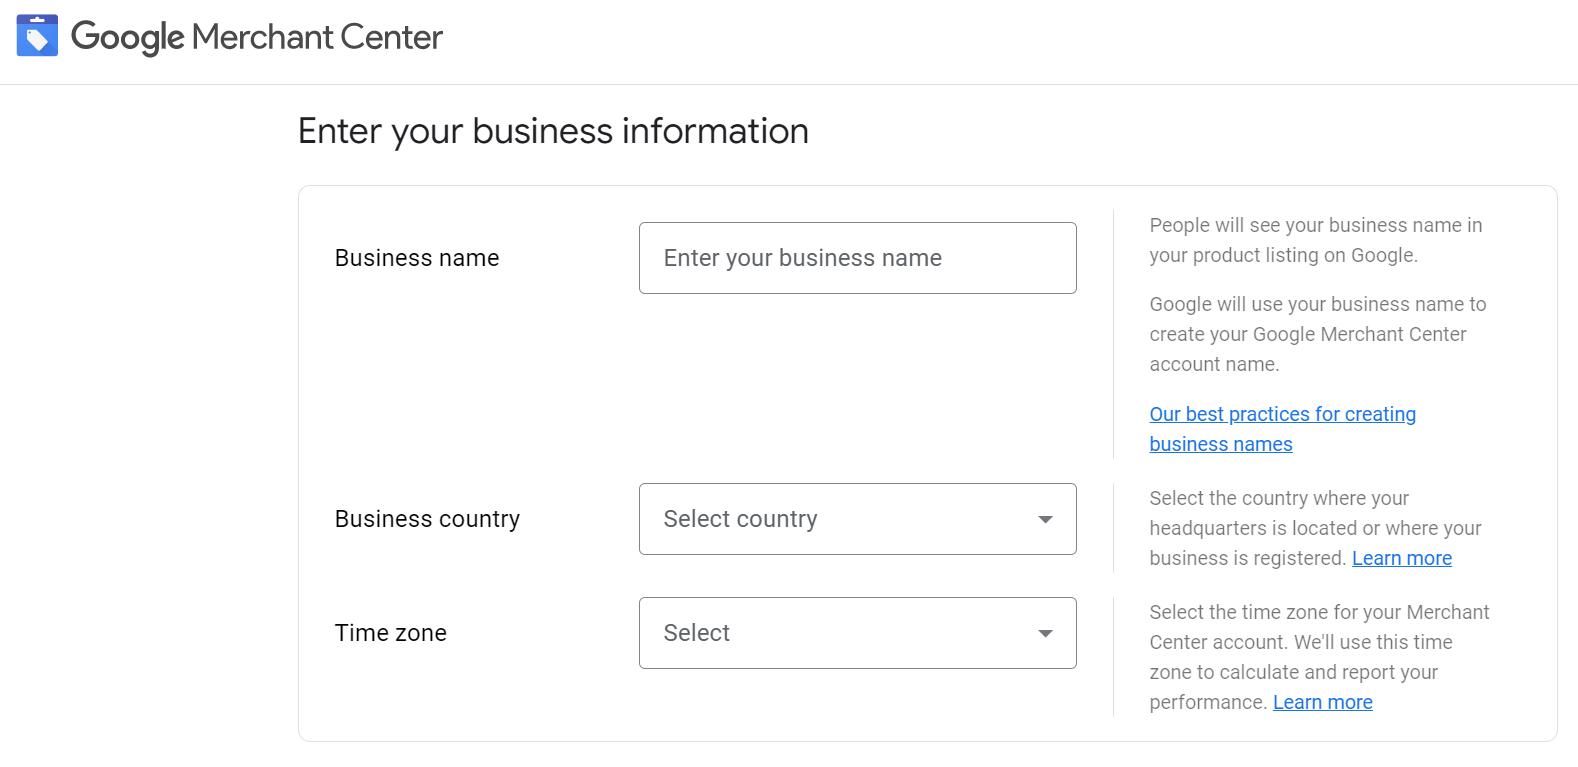Image resolution: width=1578 pixels, height=767 pixels.
Task: Click help text about selecting headquarters country
Action: (x=1315, y=528)
